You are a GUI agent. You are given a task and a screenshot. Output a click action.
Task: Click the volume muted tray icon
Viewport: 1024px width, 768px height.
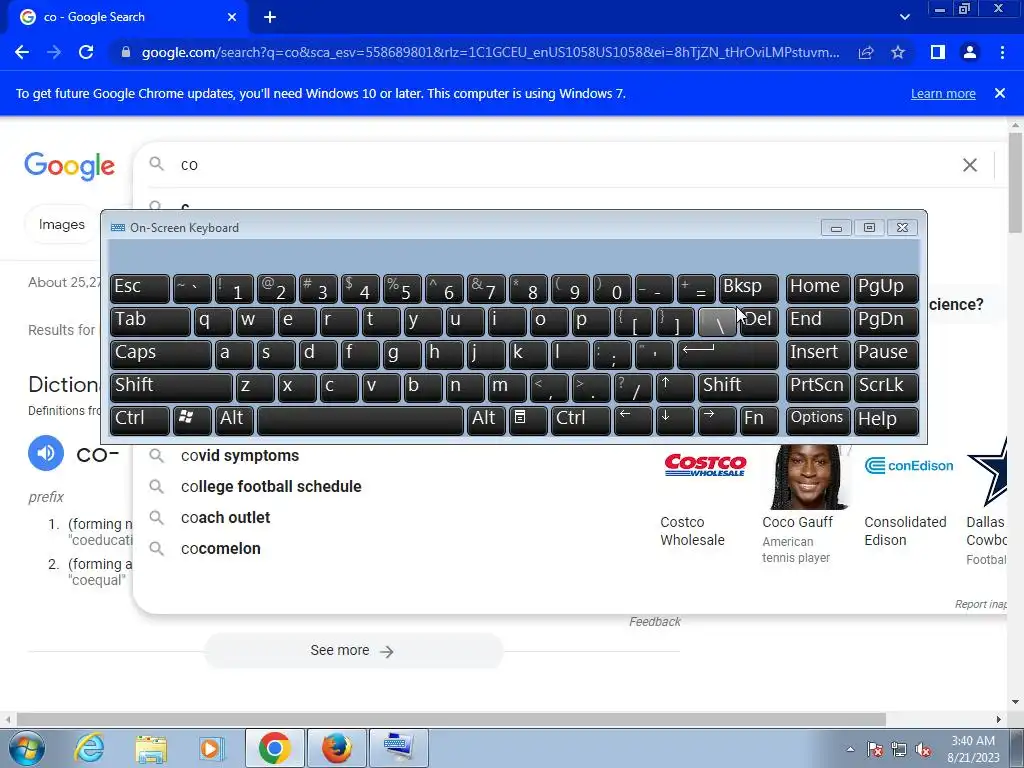(923, 749)
